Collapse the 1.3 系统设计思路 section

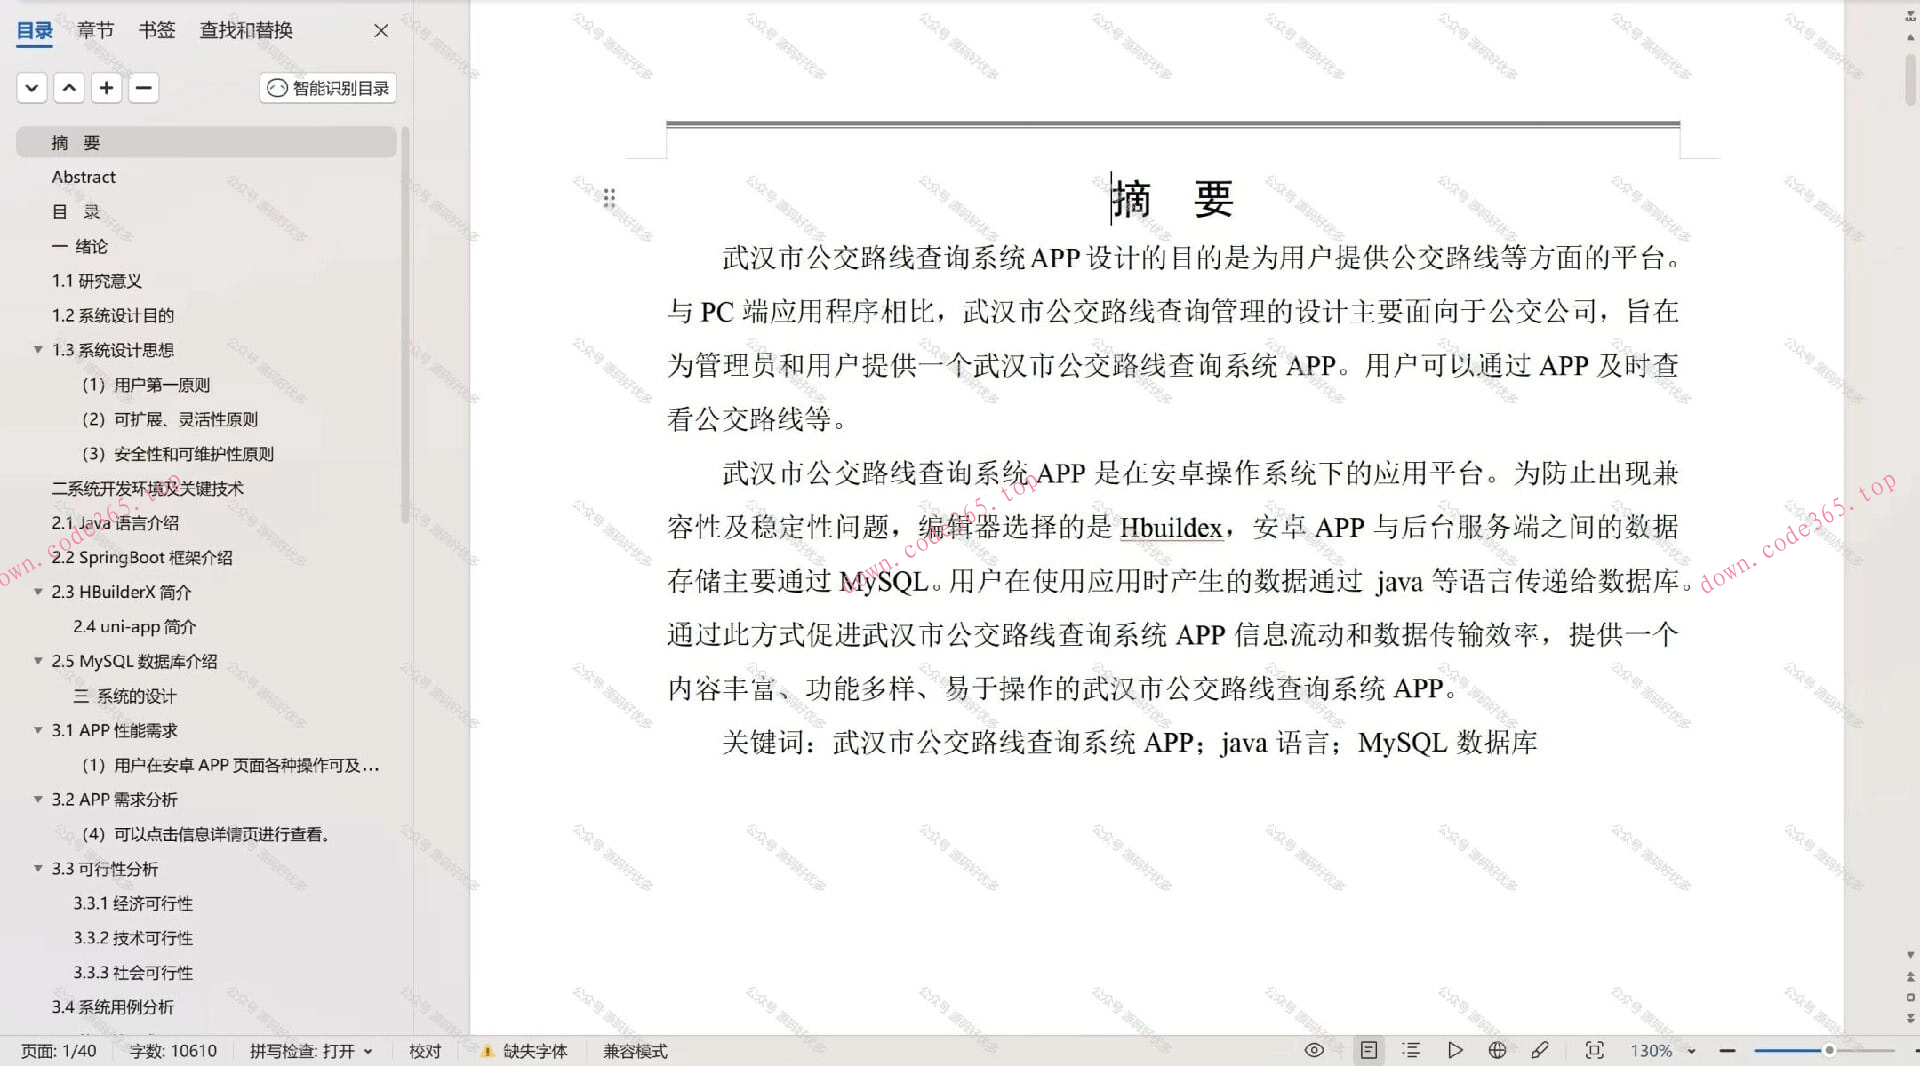pyautogui.click(x=37, y=350)
